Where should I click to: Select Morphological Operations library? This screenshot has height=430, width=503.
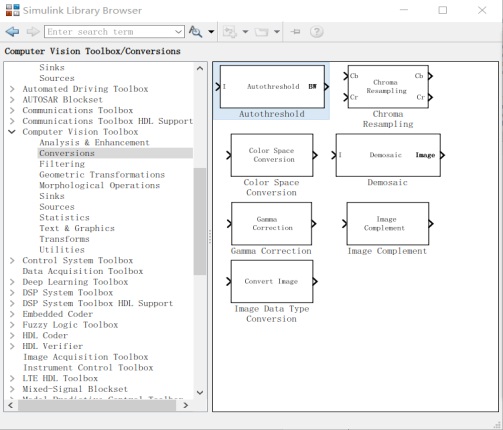(99, 185)
